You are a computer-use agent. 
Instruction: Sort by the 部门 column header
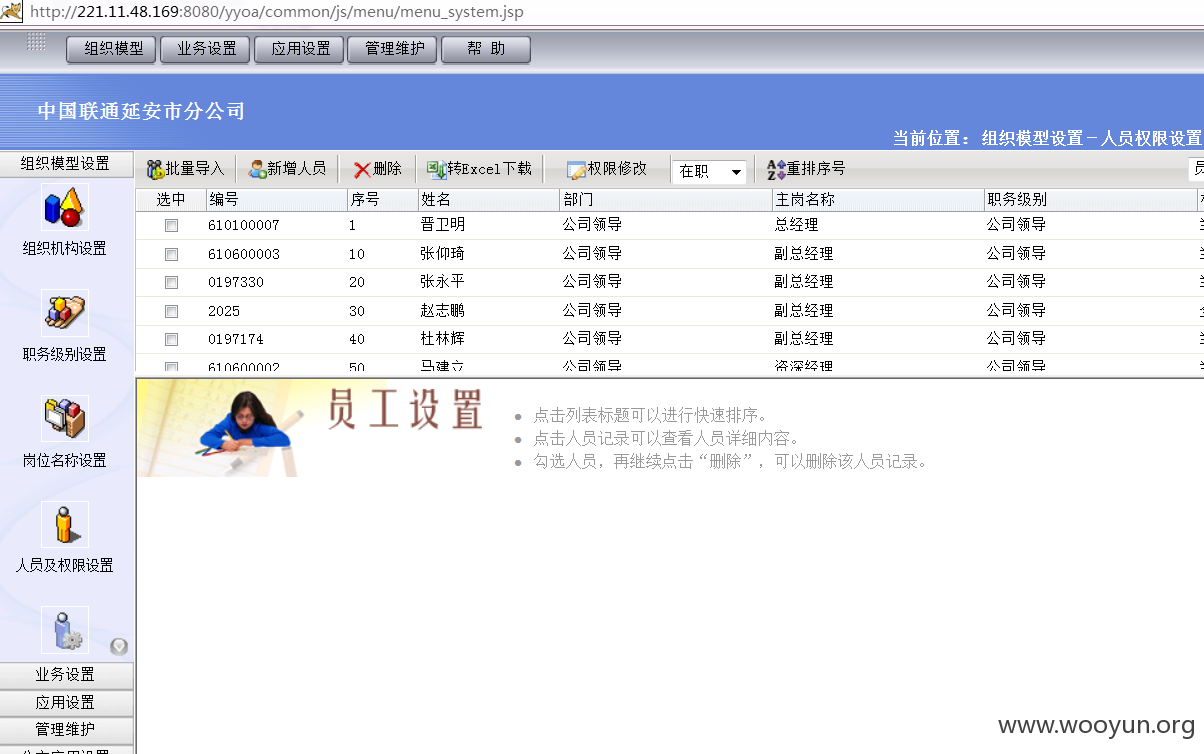coord(666,200)
